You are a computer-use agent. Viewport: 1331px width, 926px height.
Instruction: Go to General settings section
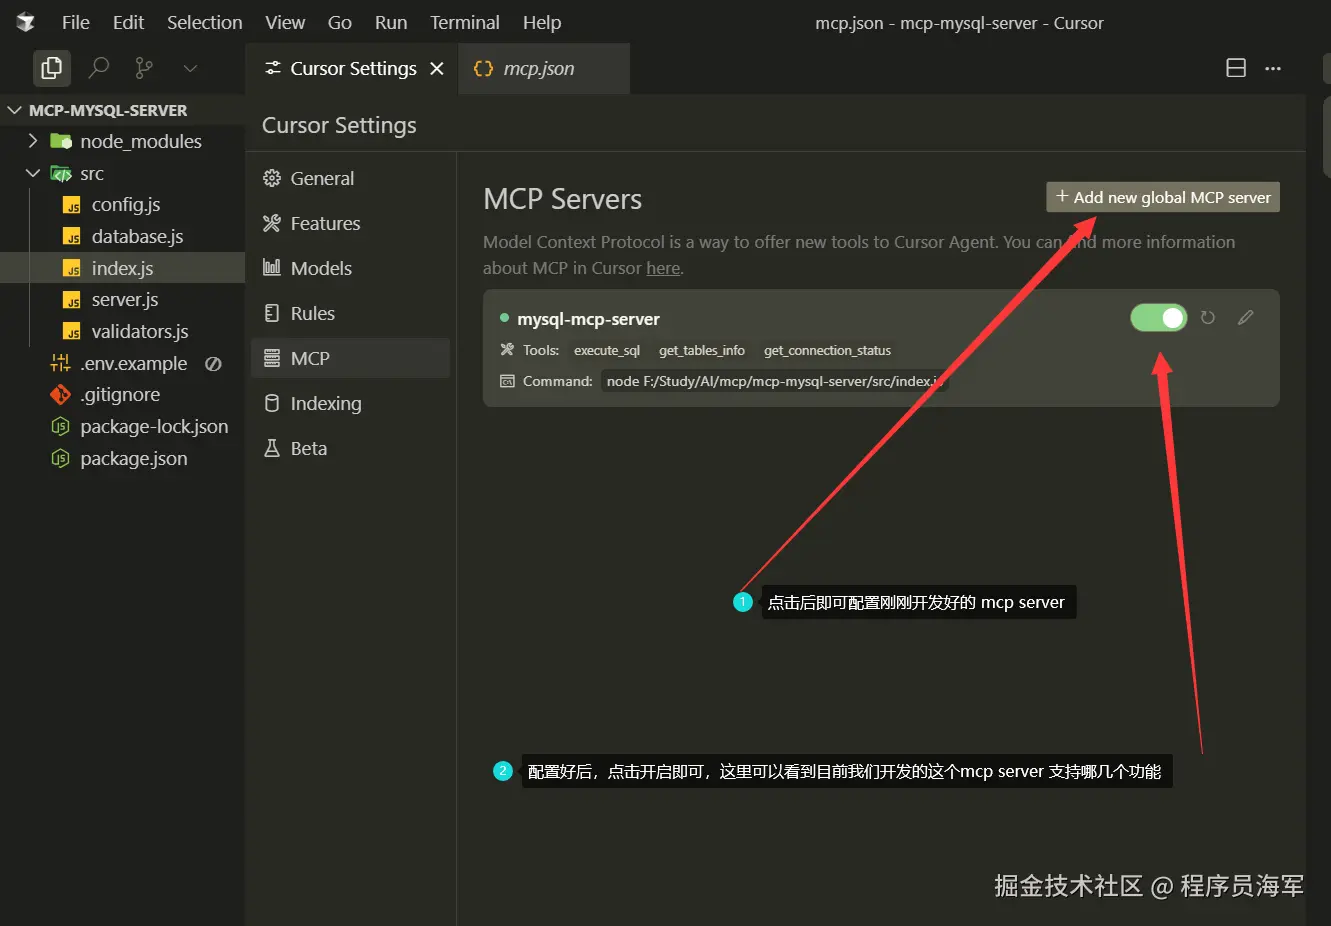(x=350, y=178)
